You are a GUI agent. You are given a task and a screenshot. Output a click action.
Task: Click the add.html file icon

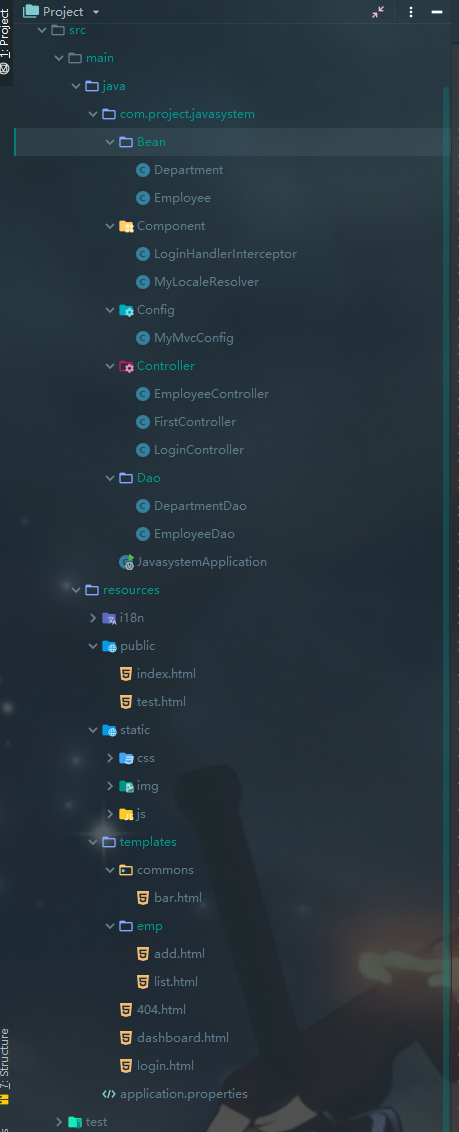pyautogui.click(x=143, y=954)
